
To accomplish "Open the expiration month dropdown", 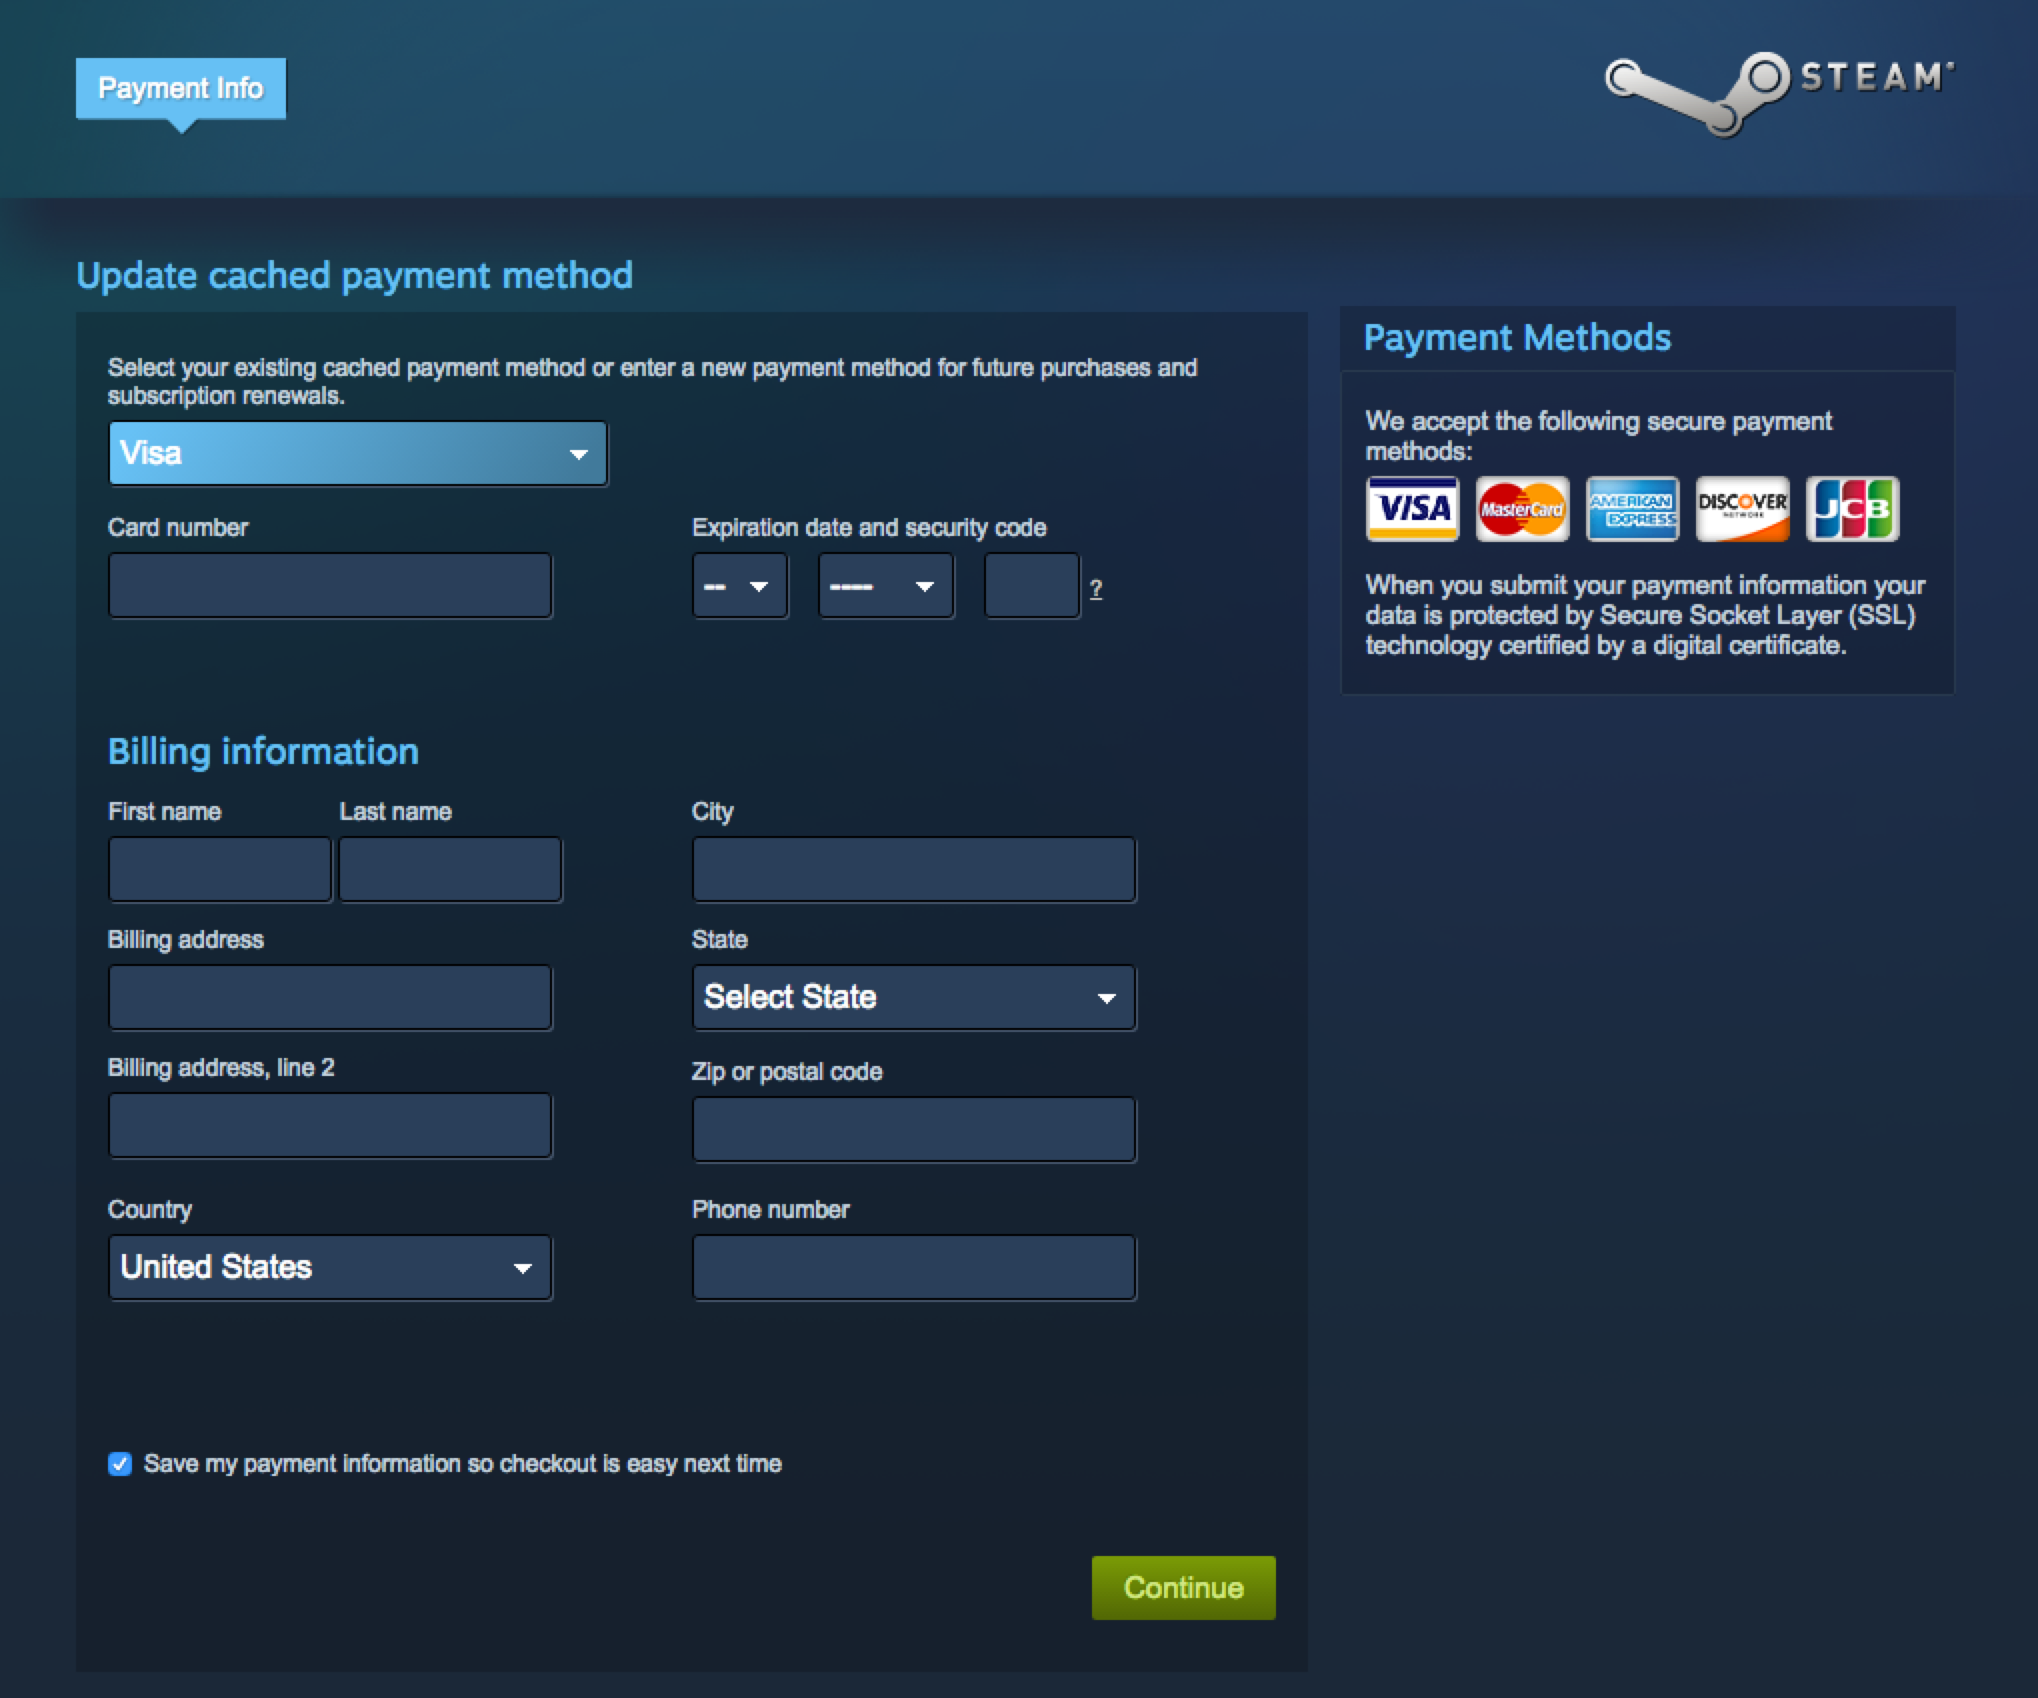I will 738,587.
